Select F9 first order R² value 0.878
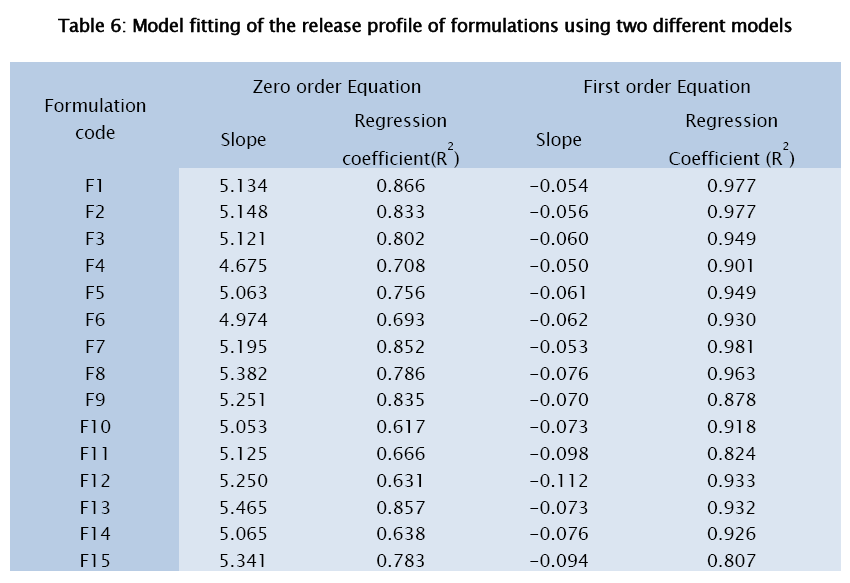 coord(731,400)
